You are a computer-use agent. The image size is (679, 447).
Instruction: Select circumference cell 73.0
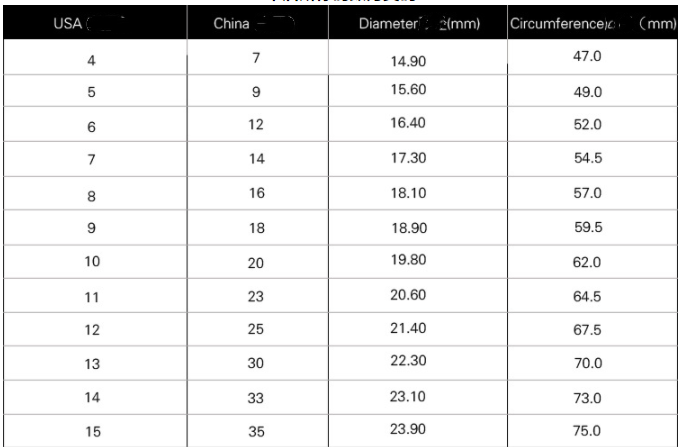[587, 399]
